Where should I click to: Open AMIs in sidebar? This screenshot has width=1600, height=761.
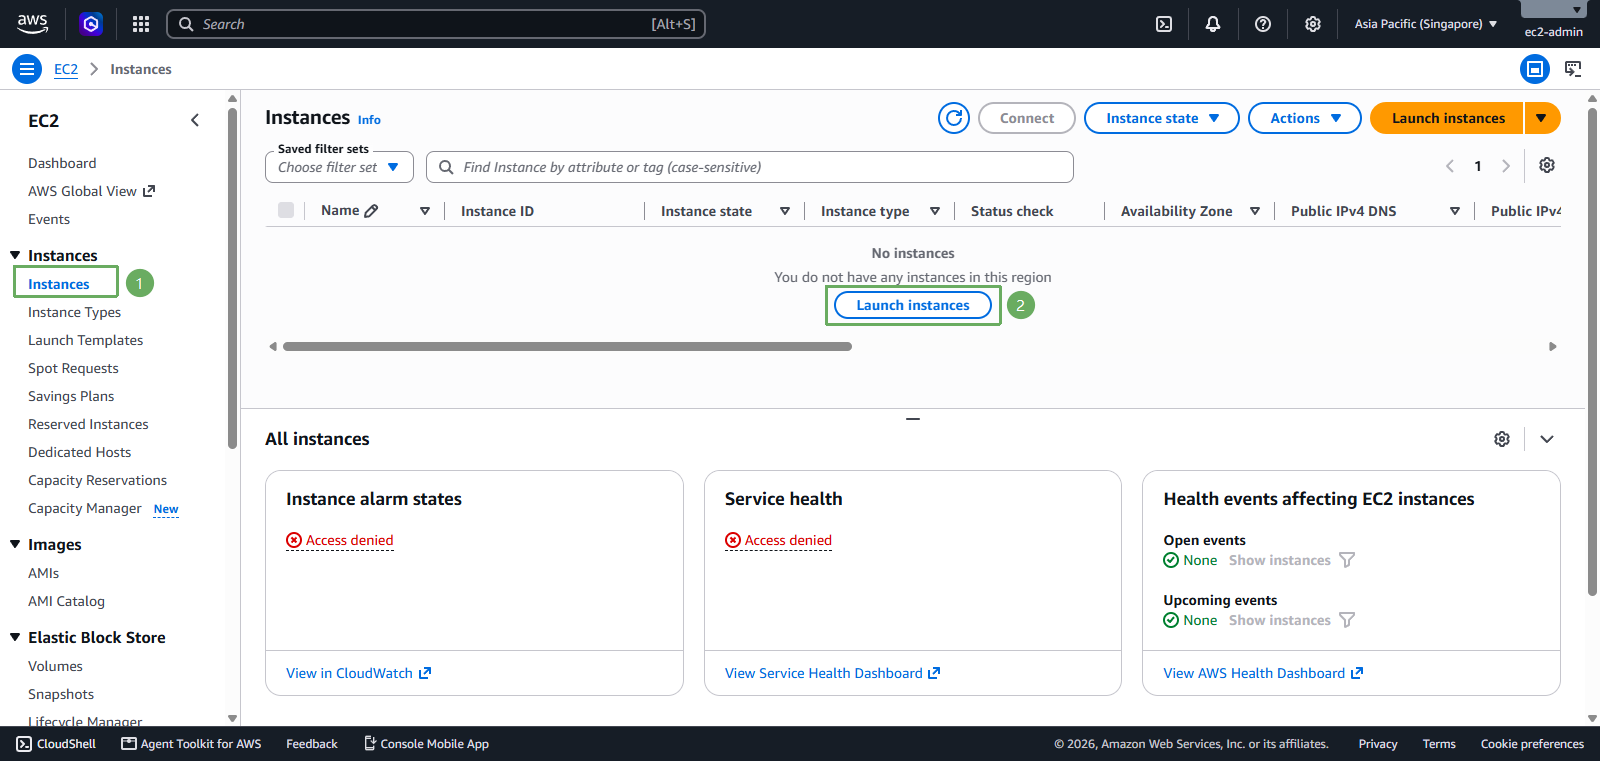43,573
